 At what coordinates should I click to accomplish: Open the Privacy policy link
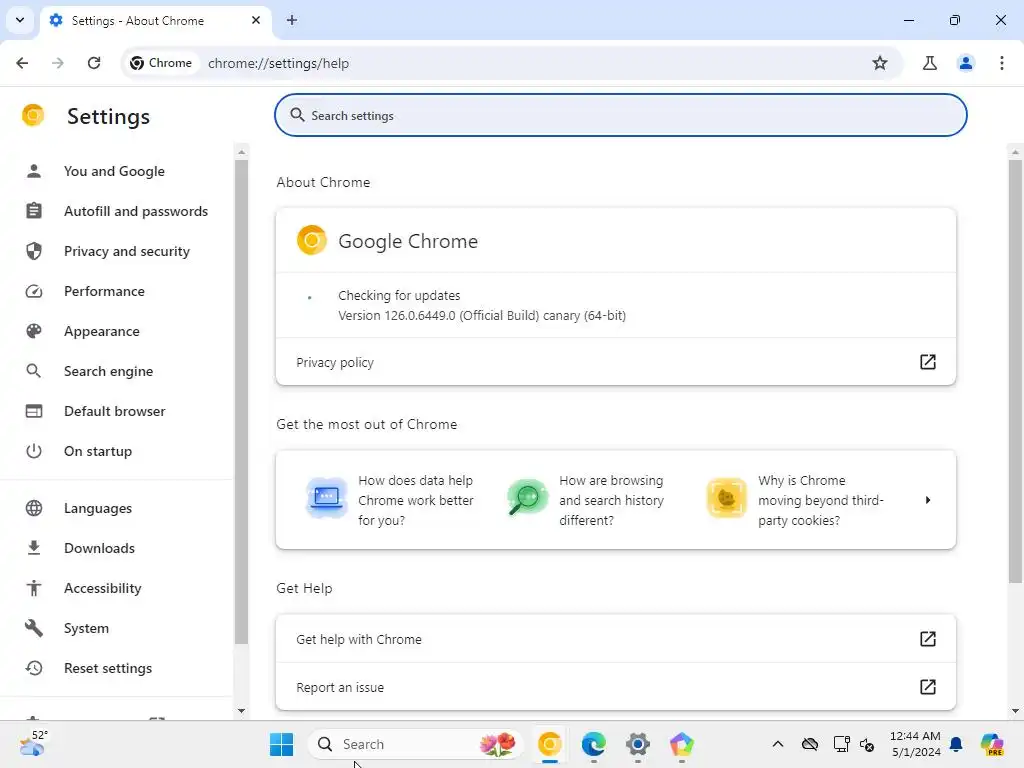coord(616,362)
